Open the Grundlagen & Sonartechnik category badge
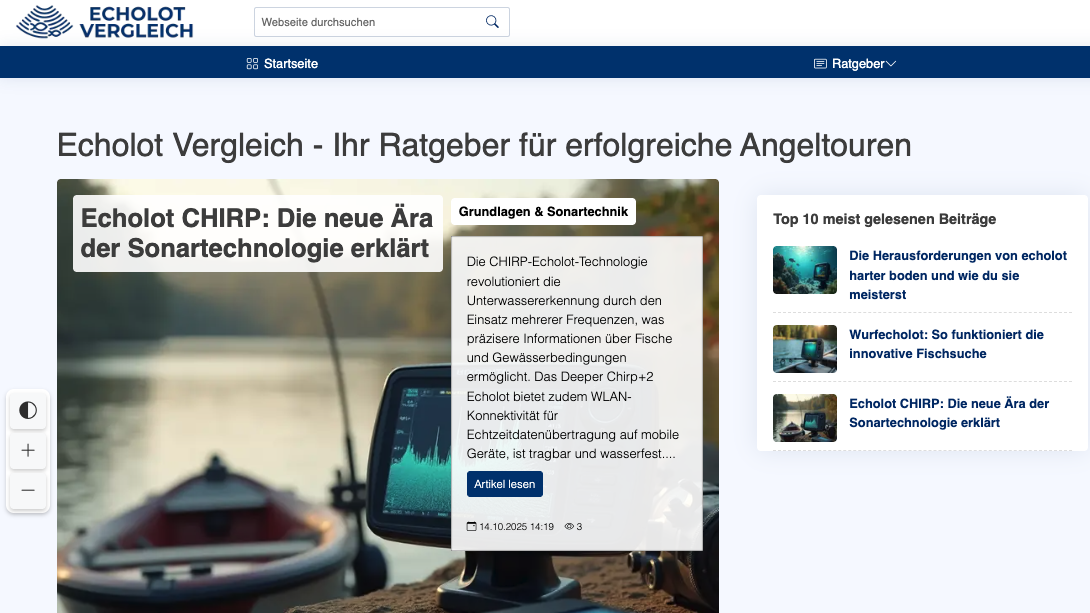 click(x=543, y=211)
